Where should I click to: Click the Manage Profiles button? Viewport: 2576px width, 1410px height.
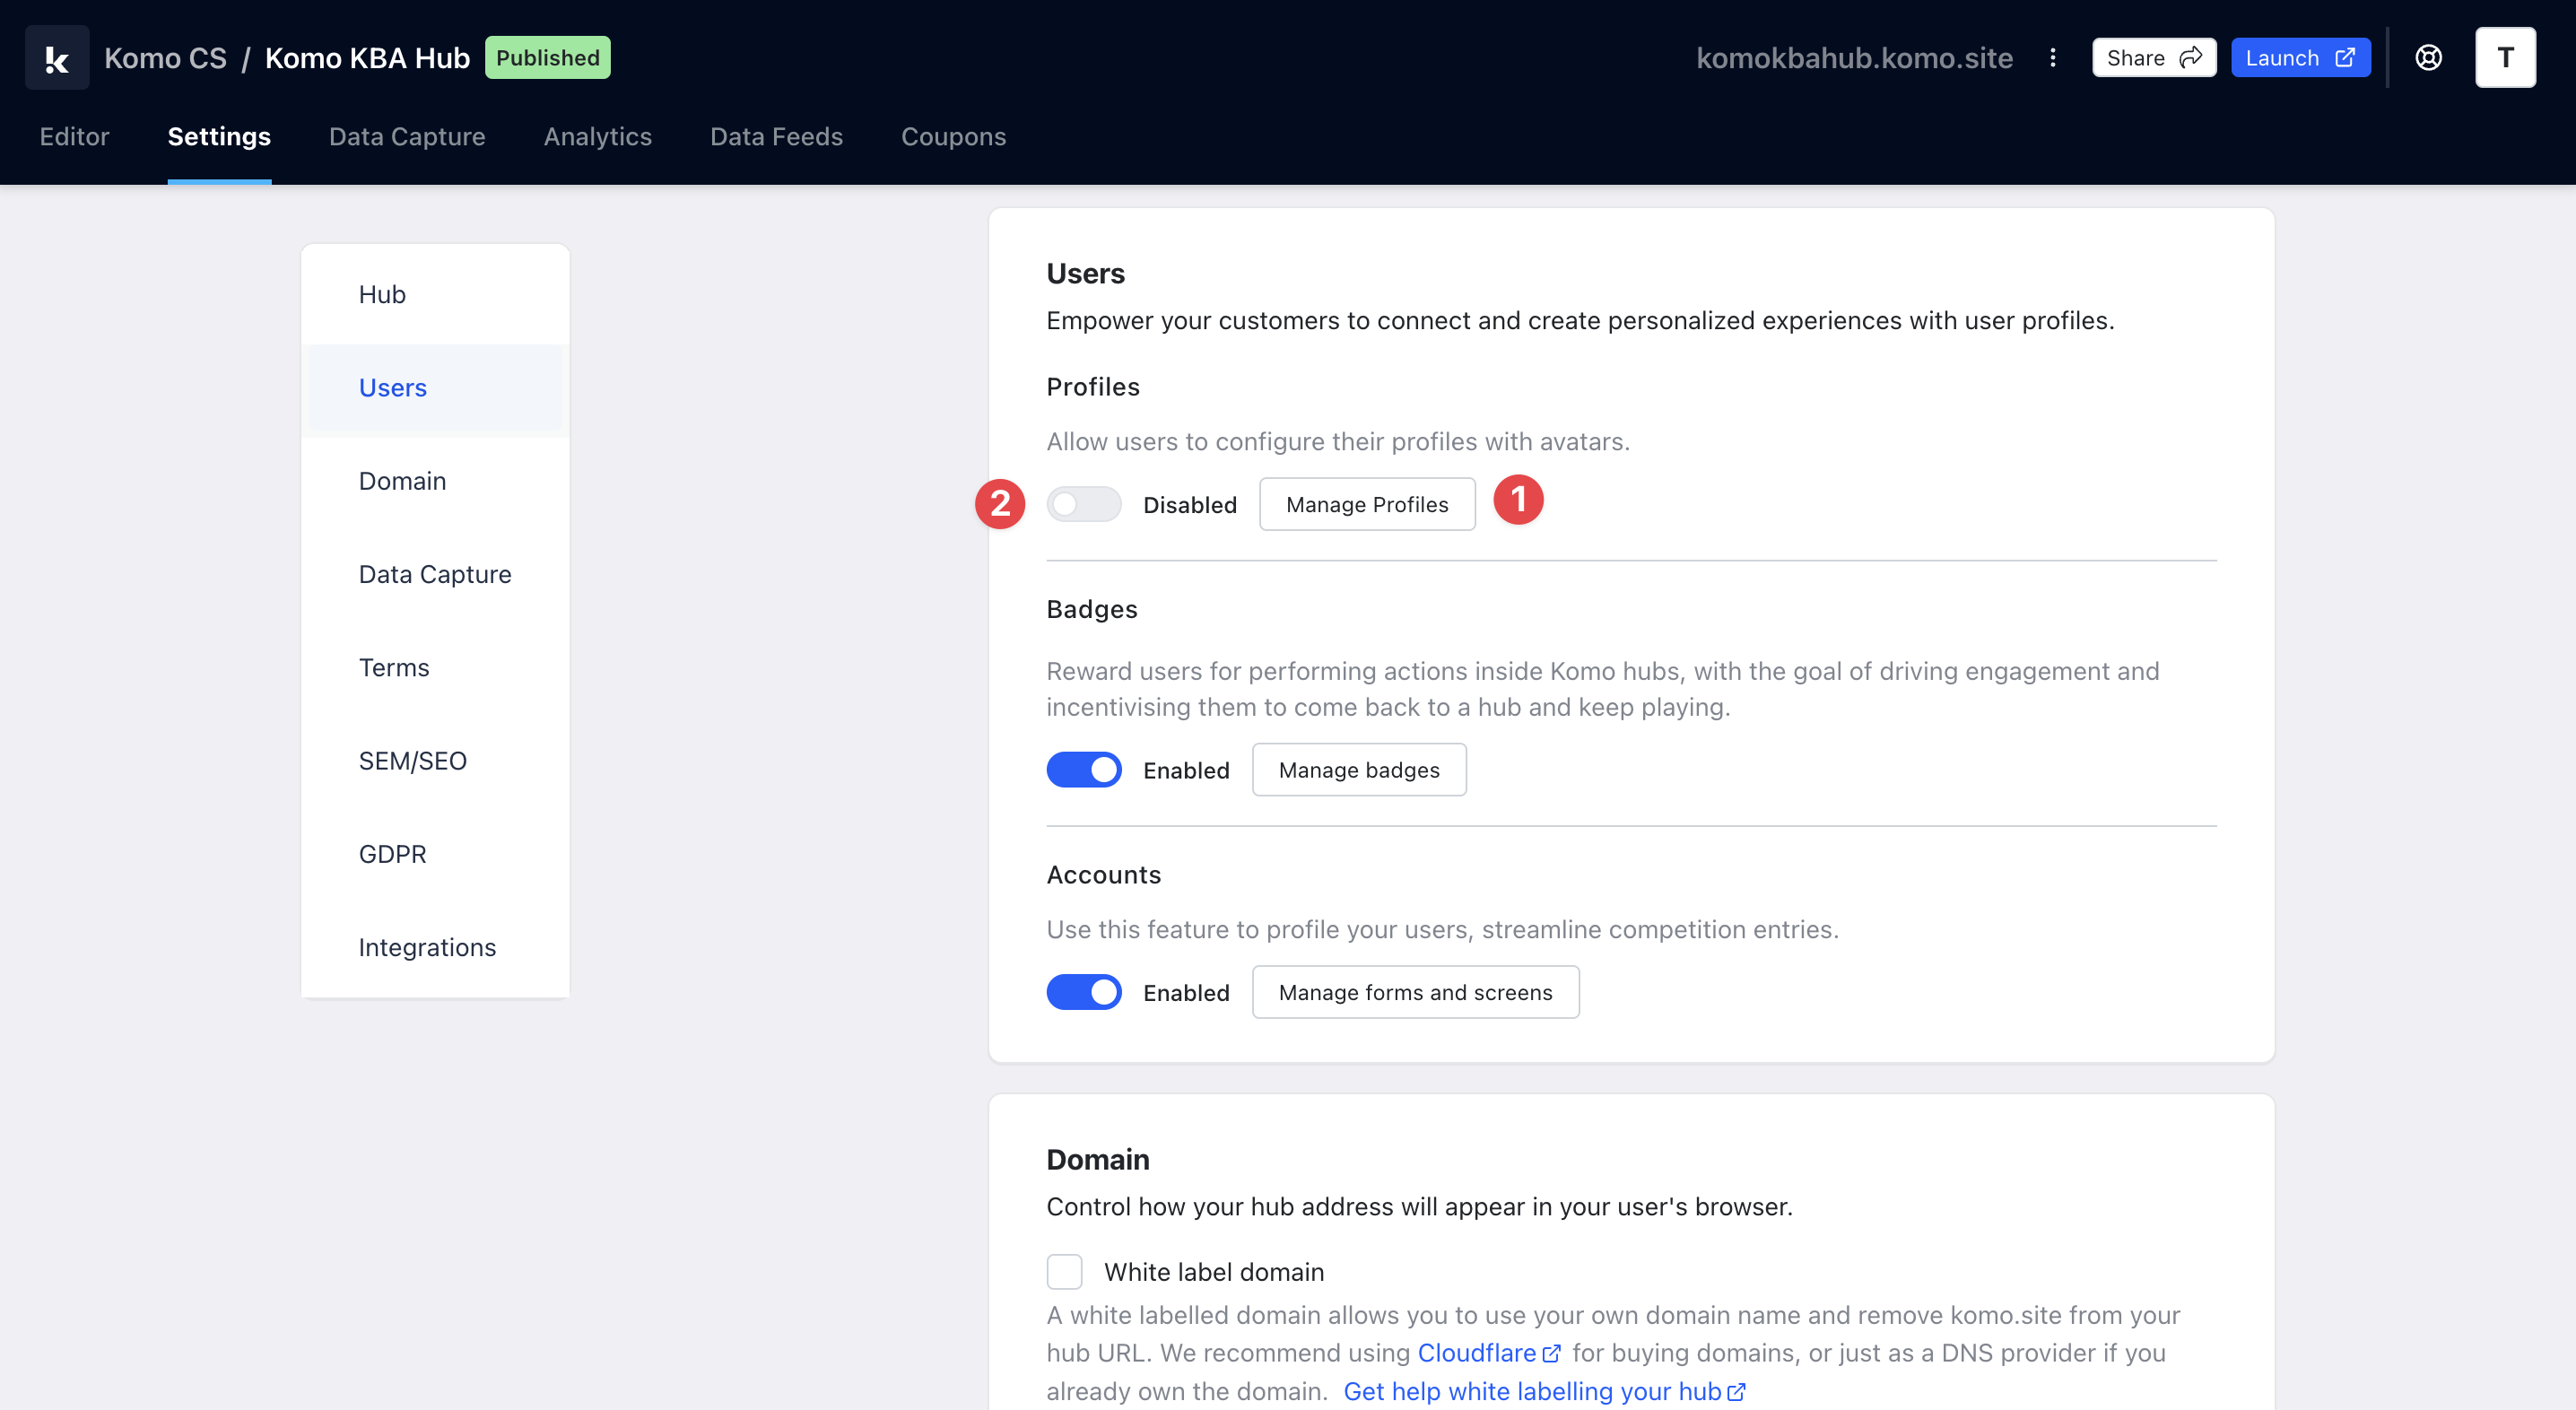1366,504
